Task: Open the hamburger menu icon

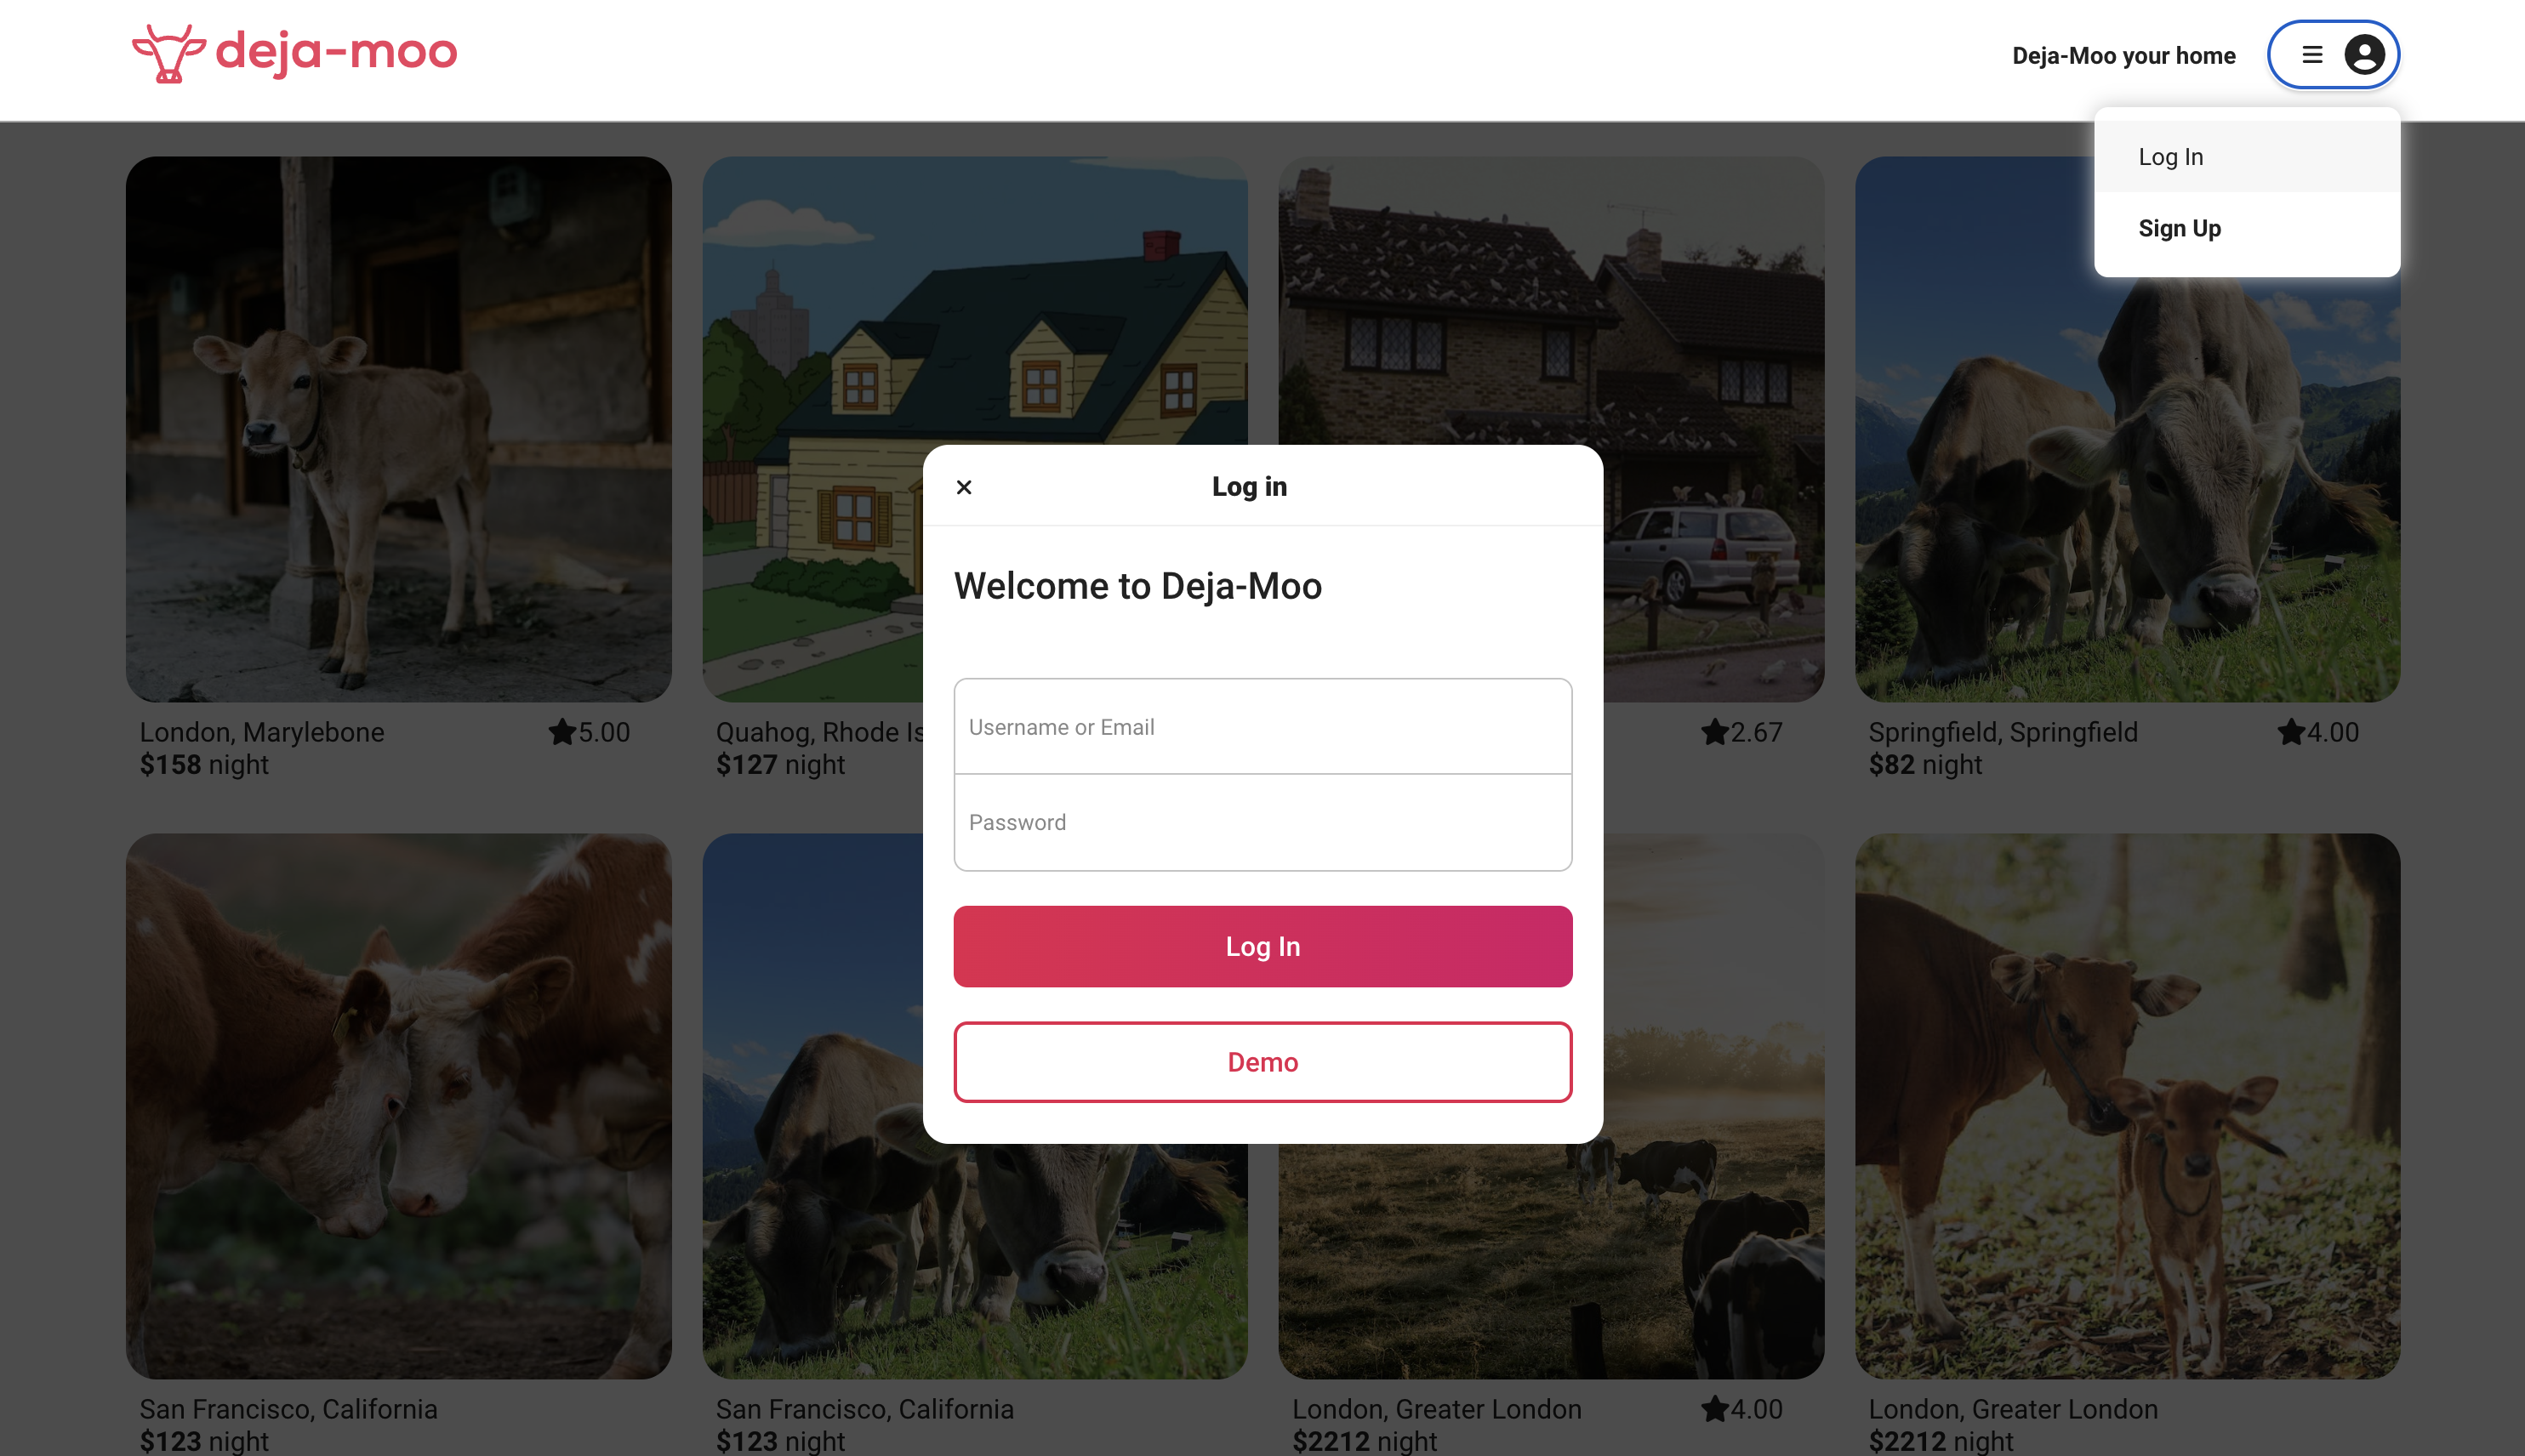Action: 2312,55
